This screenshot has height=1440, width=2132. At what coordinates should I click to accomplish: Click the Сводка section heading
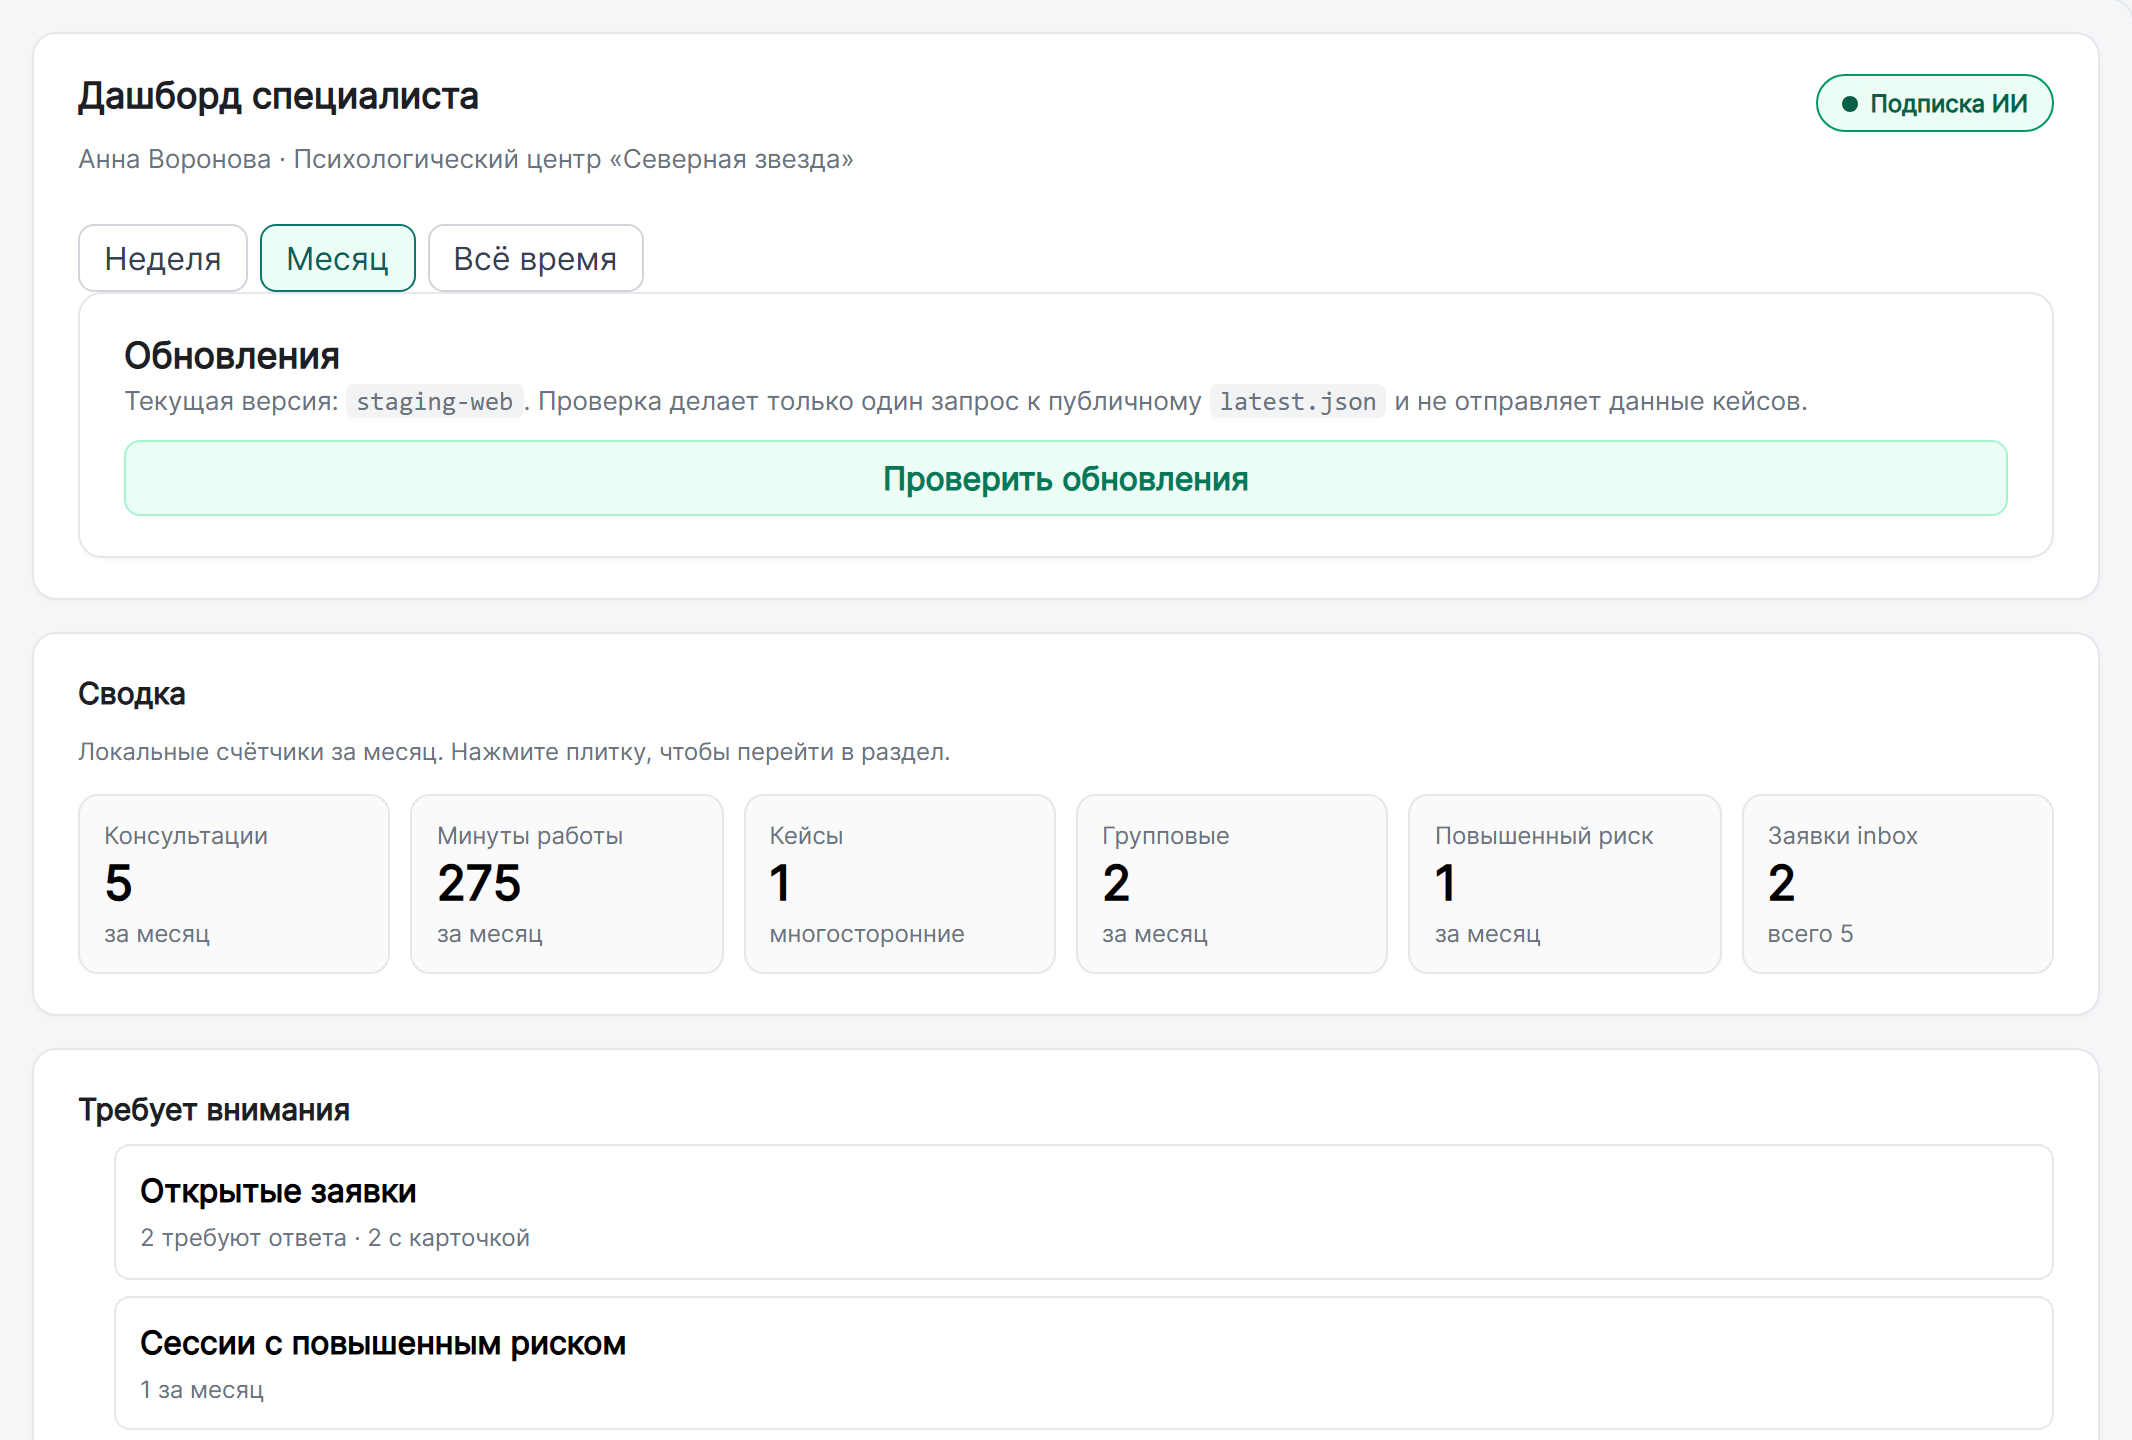tap(132, 694)
